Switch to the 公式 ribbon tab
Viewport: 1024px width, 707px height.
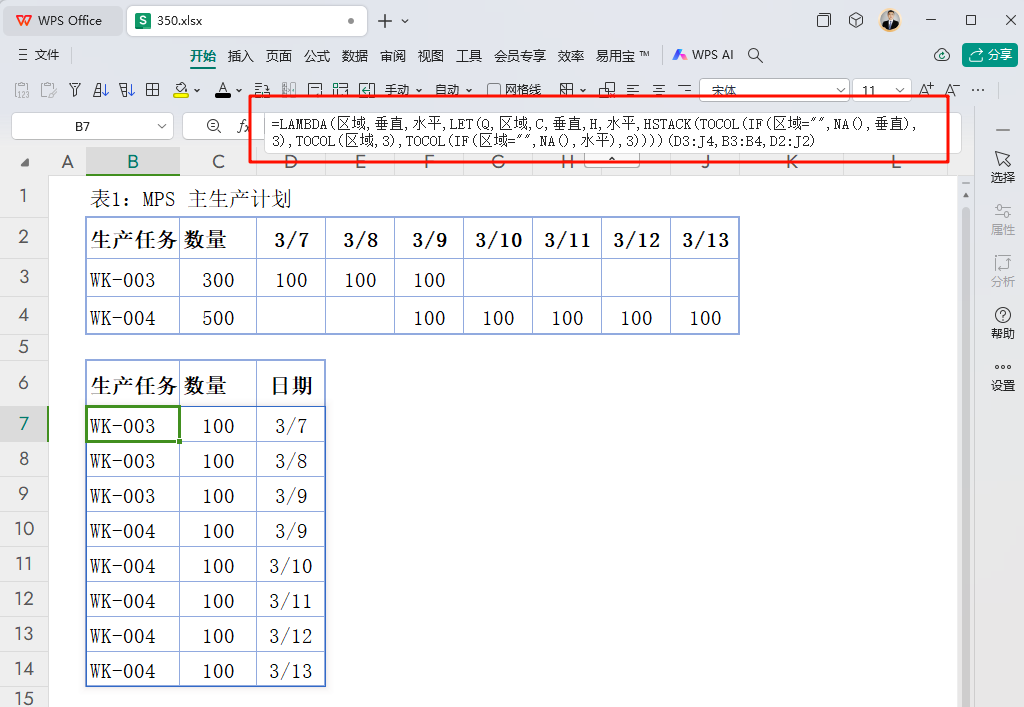(x=317, y=56)
